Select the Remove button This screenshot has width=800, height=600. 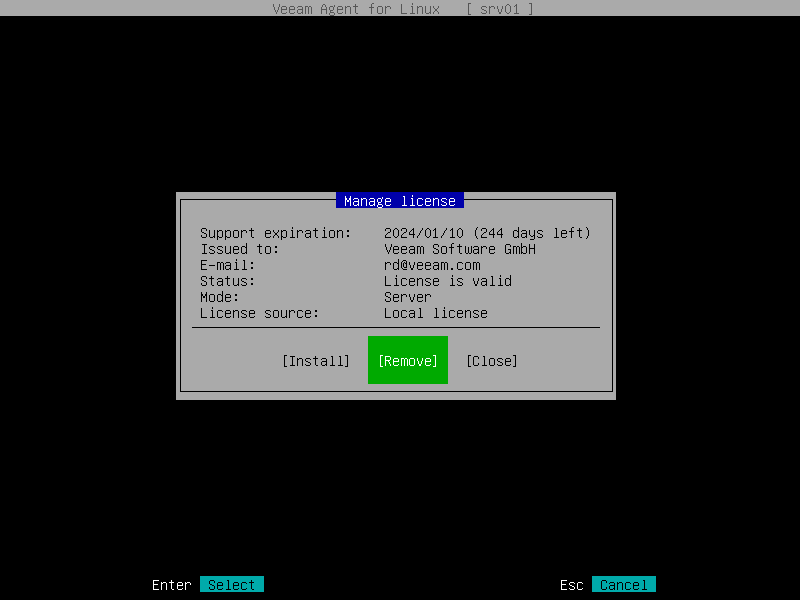click(x=407, y=361)
